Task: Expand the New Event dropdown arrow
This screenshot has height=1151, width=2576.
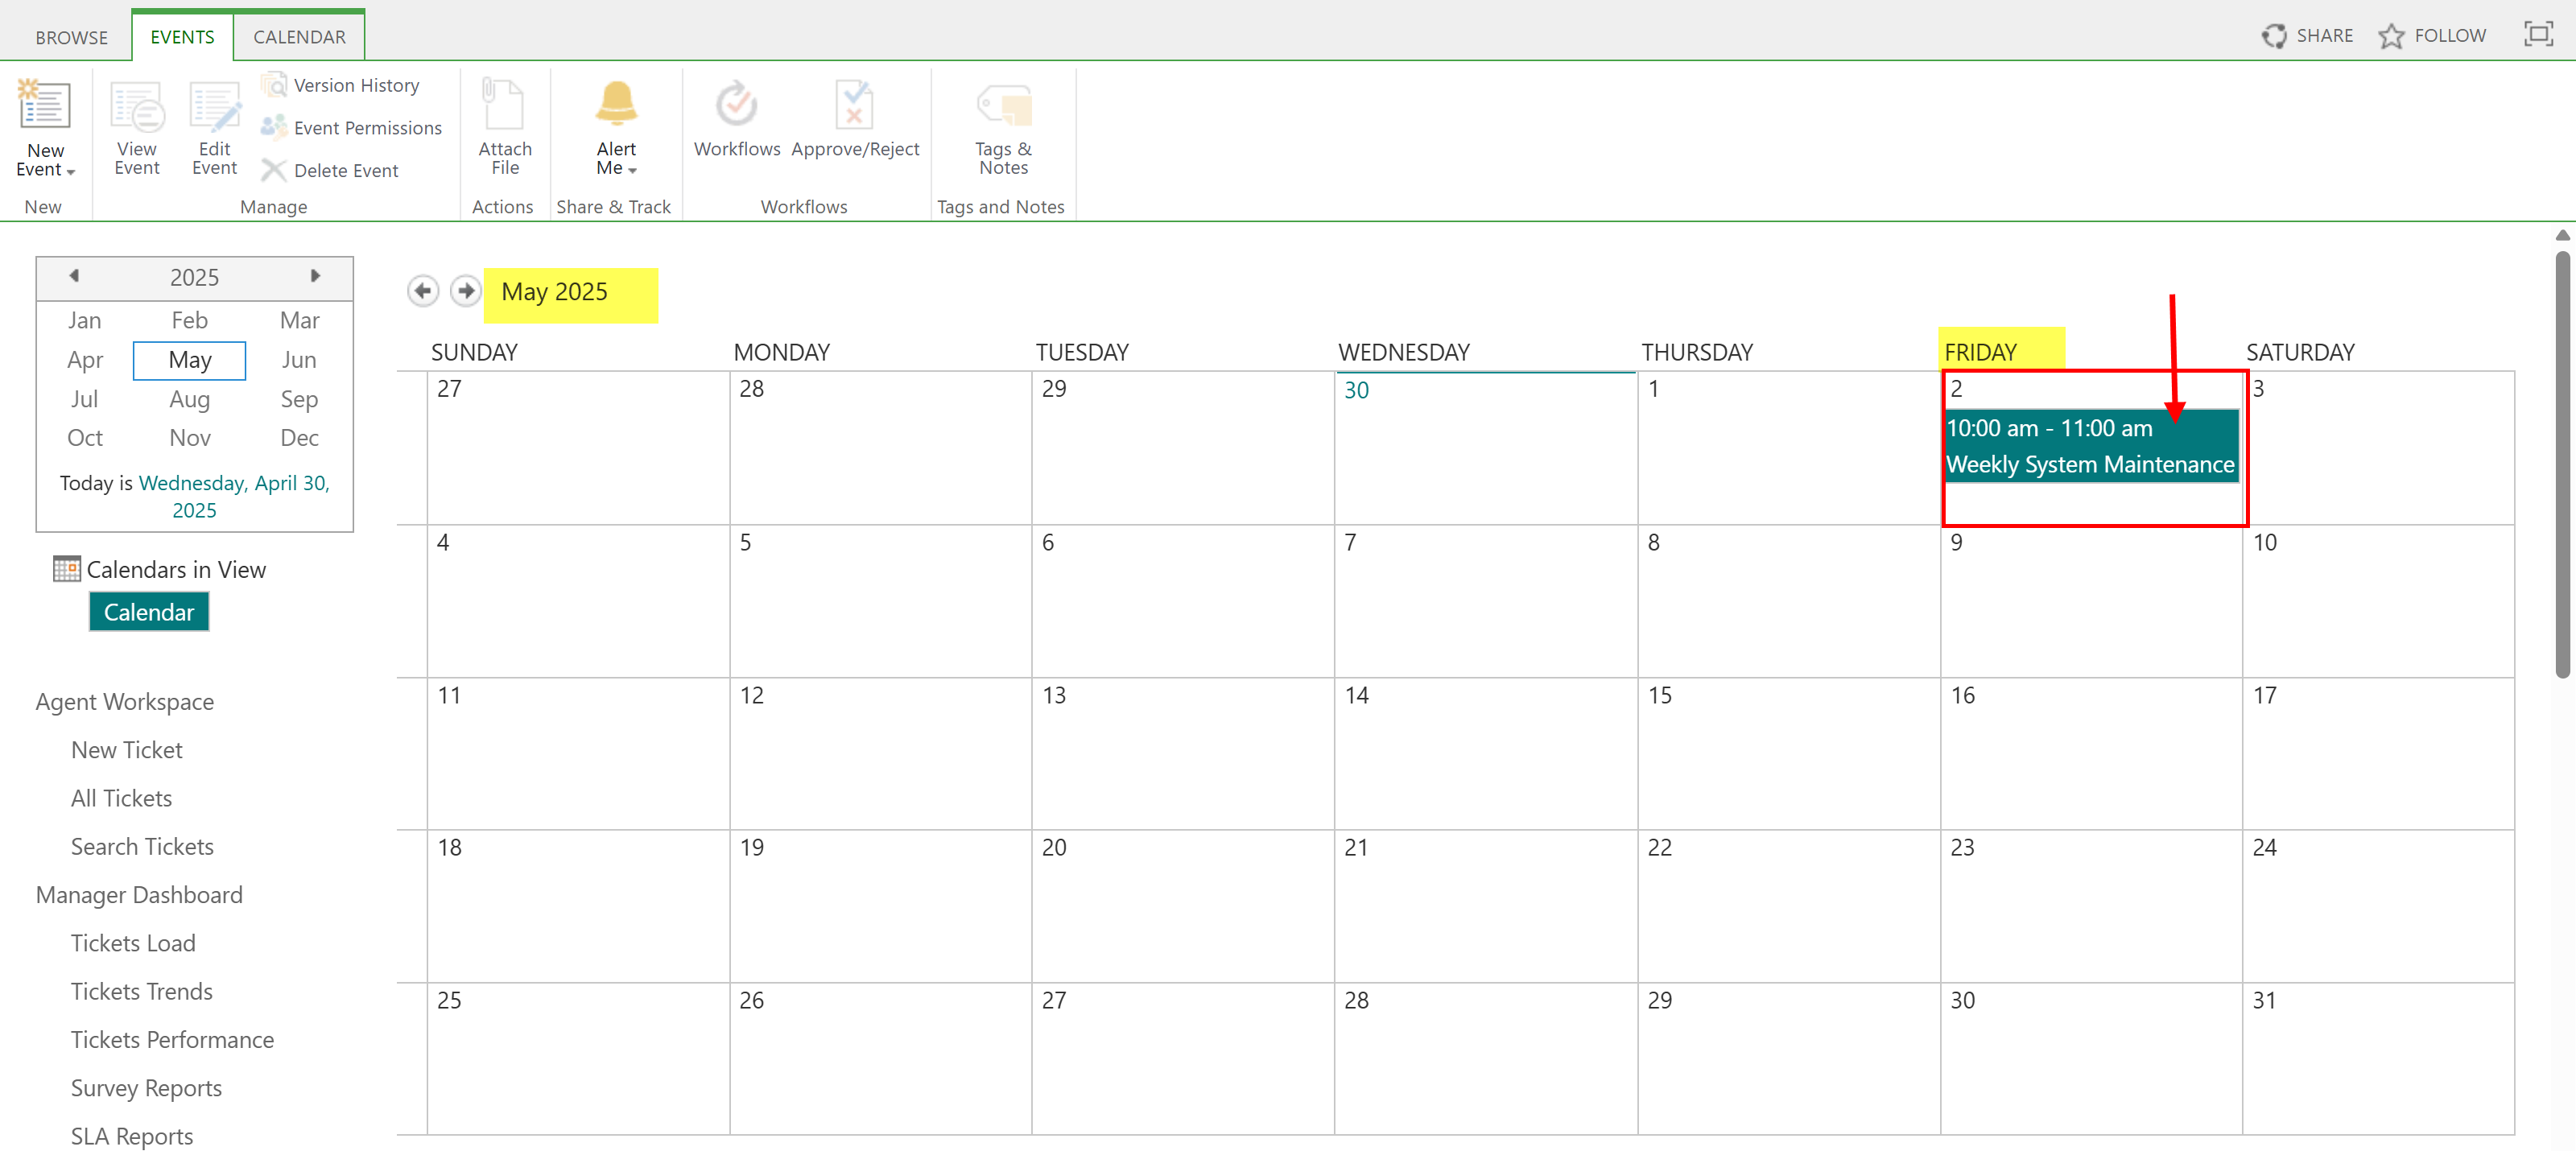Action: [71, 172]
